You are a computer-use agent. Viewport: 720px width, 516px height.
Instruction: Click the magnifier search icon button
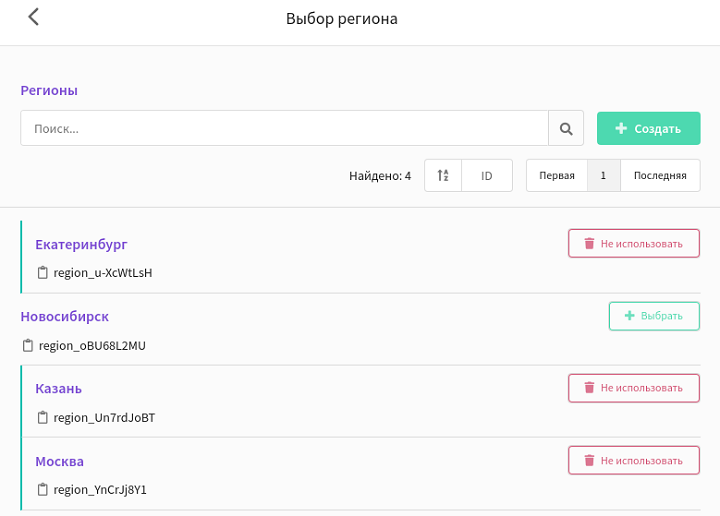(x=566, y=129)
